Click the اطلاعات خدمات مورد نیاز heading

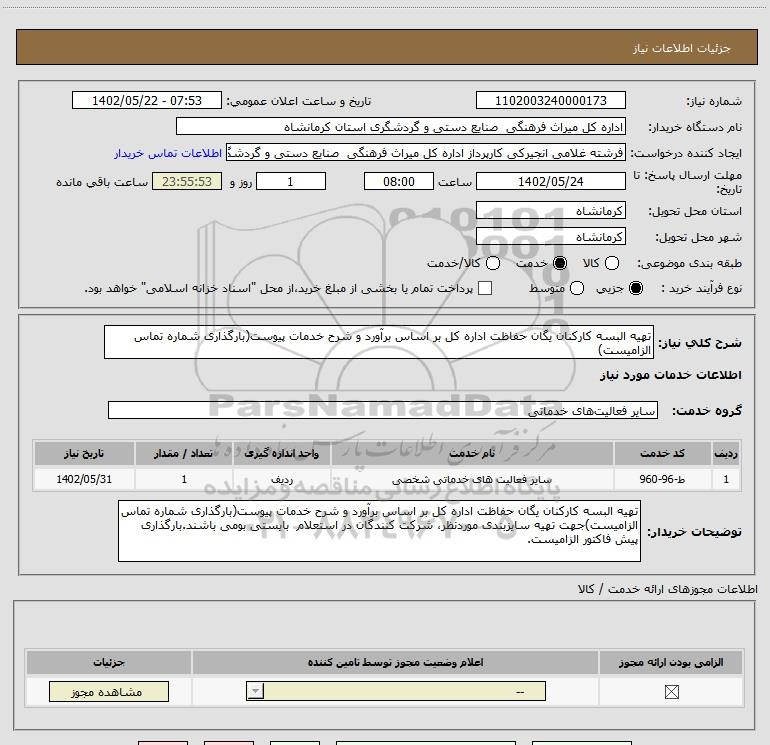(x=670, y=375)
